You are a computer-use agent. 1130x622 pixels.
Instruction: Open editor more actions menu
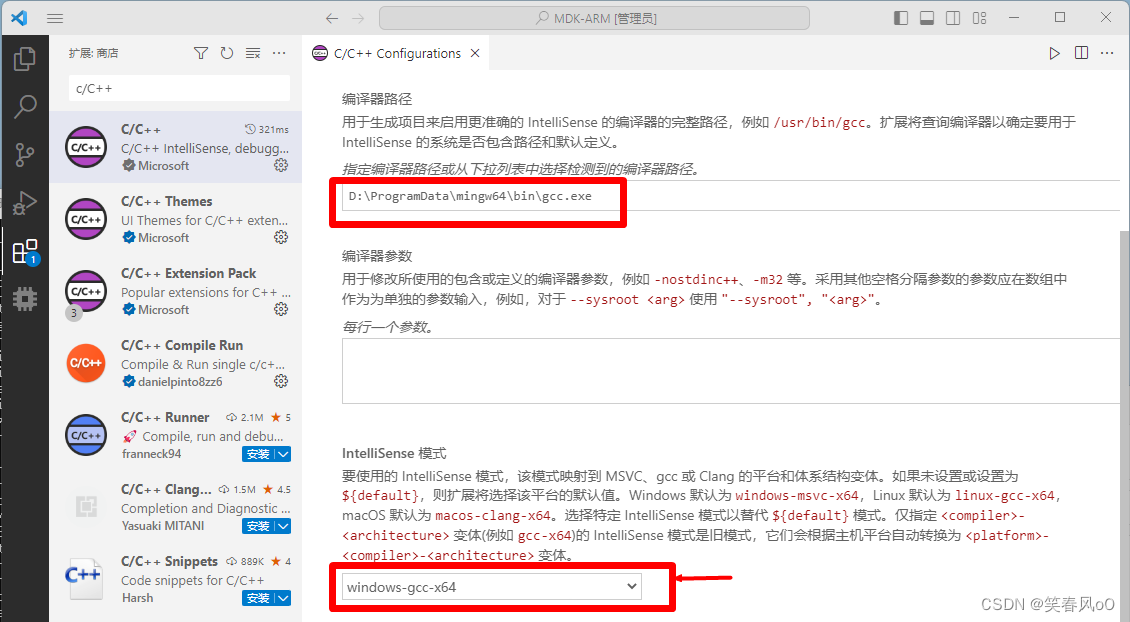[x=1107, y=53]
